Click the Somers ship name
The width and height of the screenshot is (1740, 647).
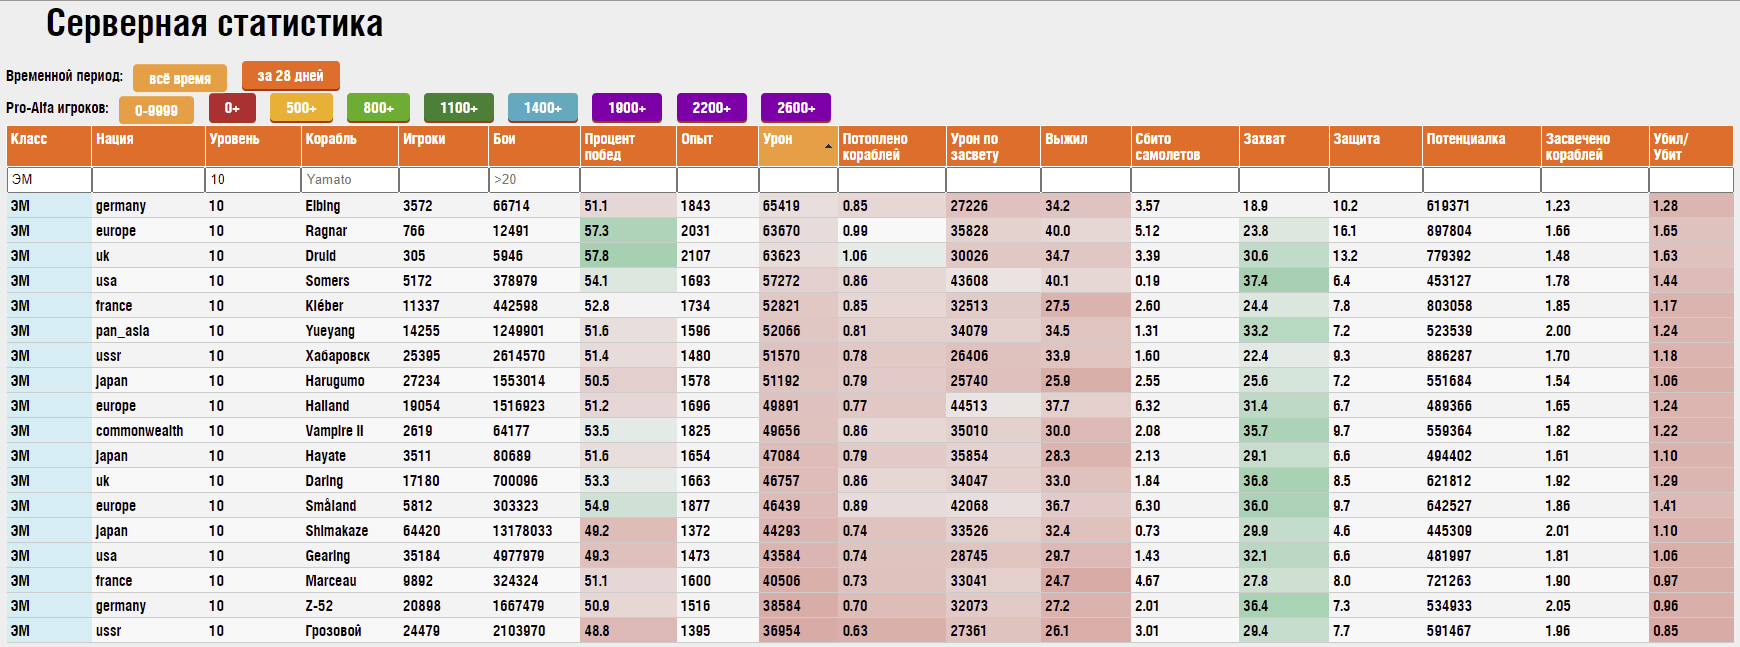(x=328, y=281)
